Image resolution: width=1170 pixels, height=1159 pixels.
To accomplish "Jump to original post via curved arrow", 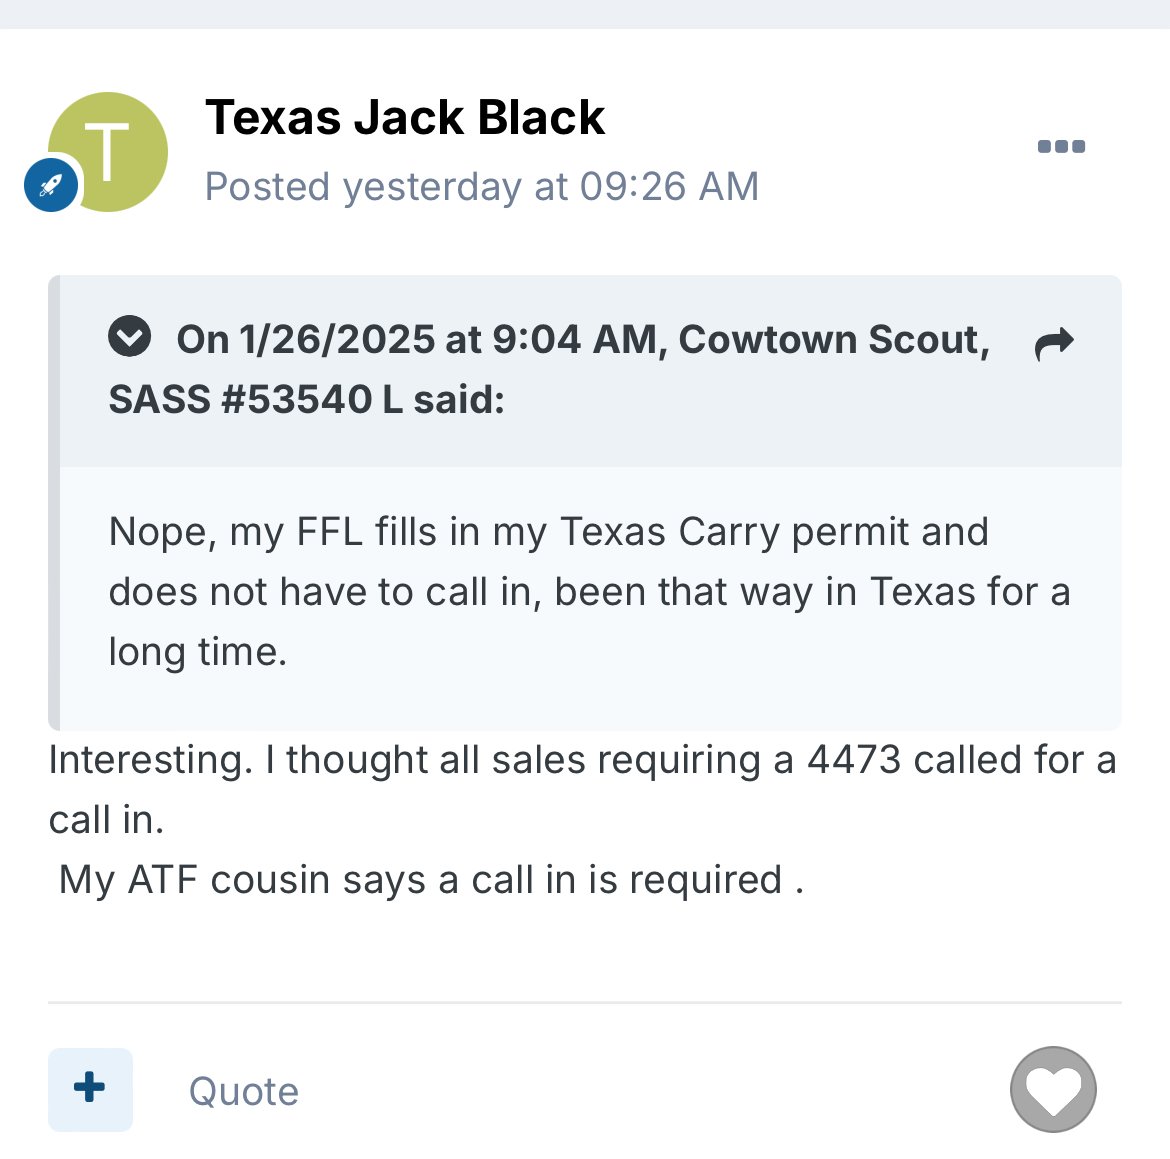I will coord(1054,343).
